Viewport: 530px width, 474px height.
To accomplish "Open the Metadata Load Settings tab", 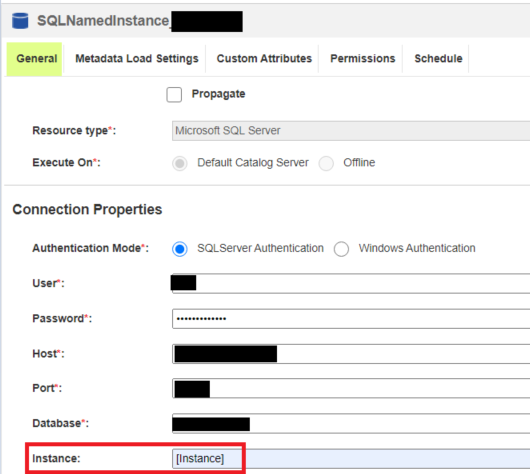I will pyautogui.click(x=137, y=59).
